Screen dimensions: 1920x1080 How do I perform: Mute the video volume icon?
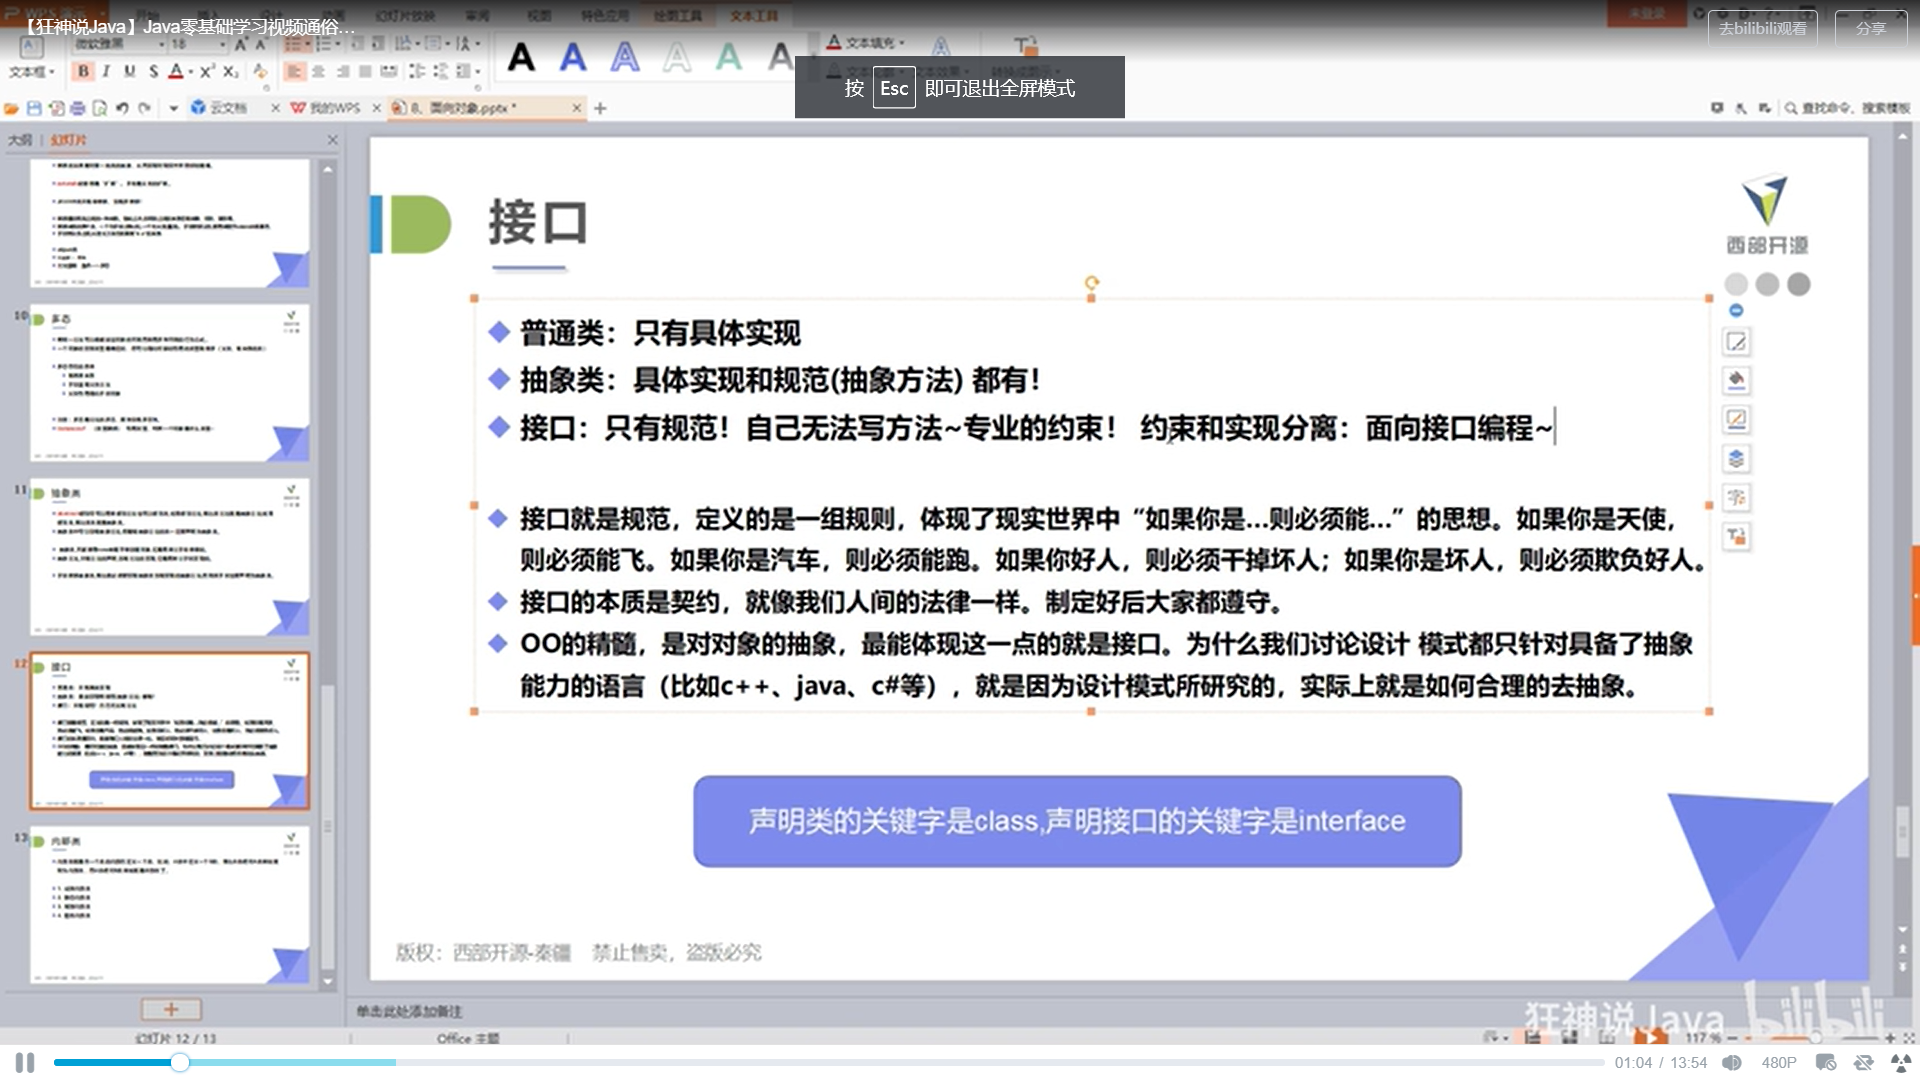coord(1732,1063)
